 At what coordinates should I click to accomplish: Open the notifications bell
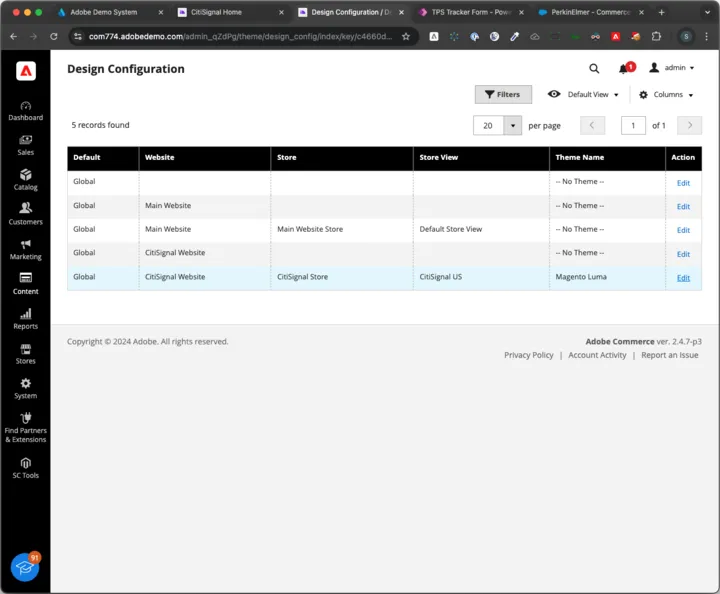623,69
